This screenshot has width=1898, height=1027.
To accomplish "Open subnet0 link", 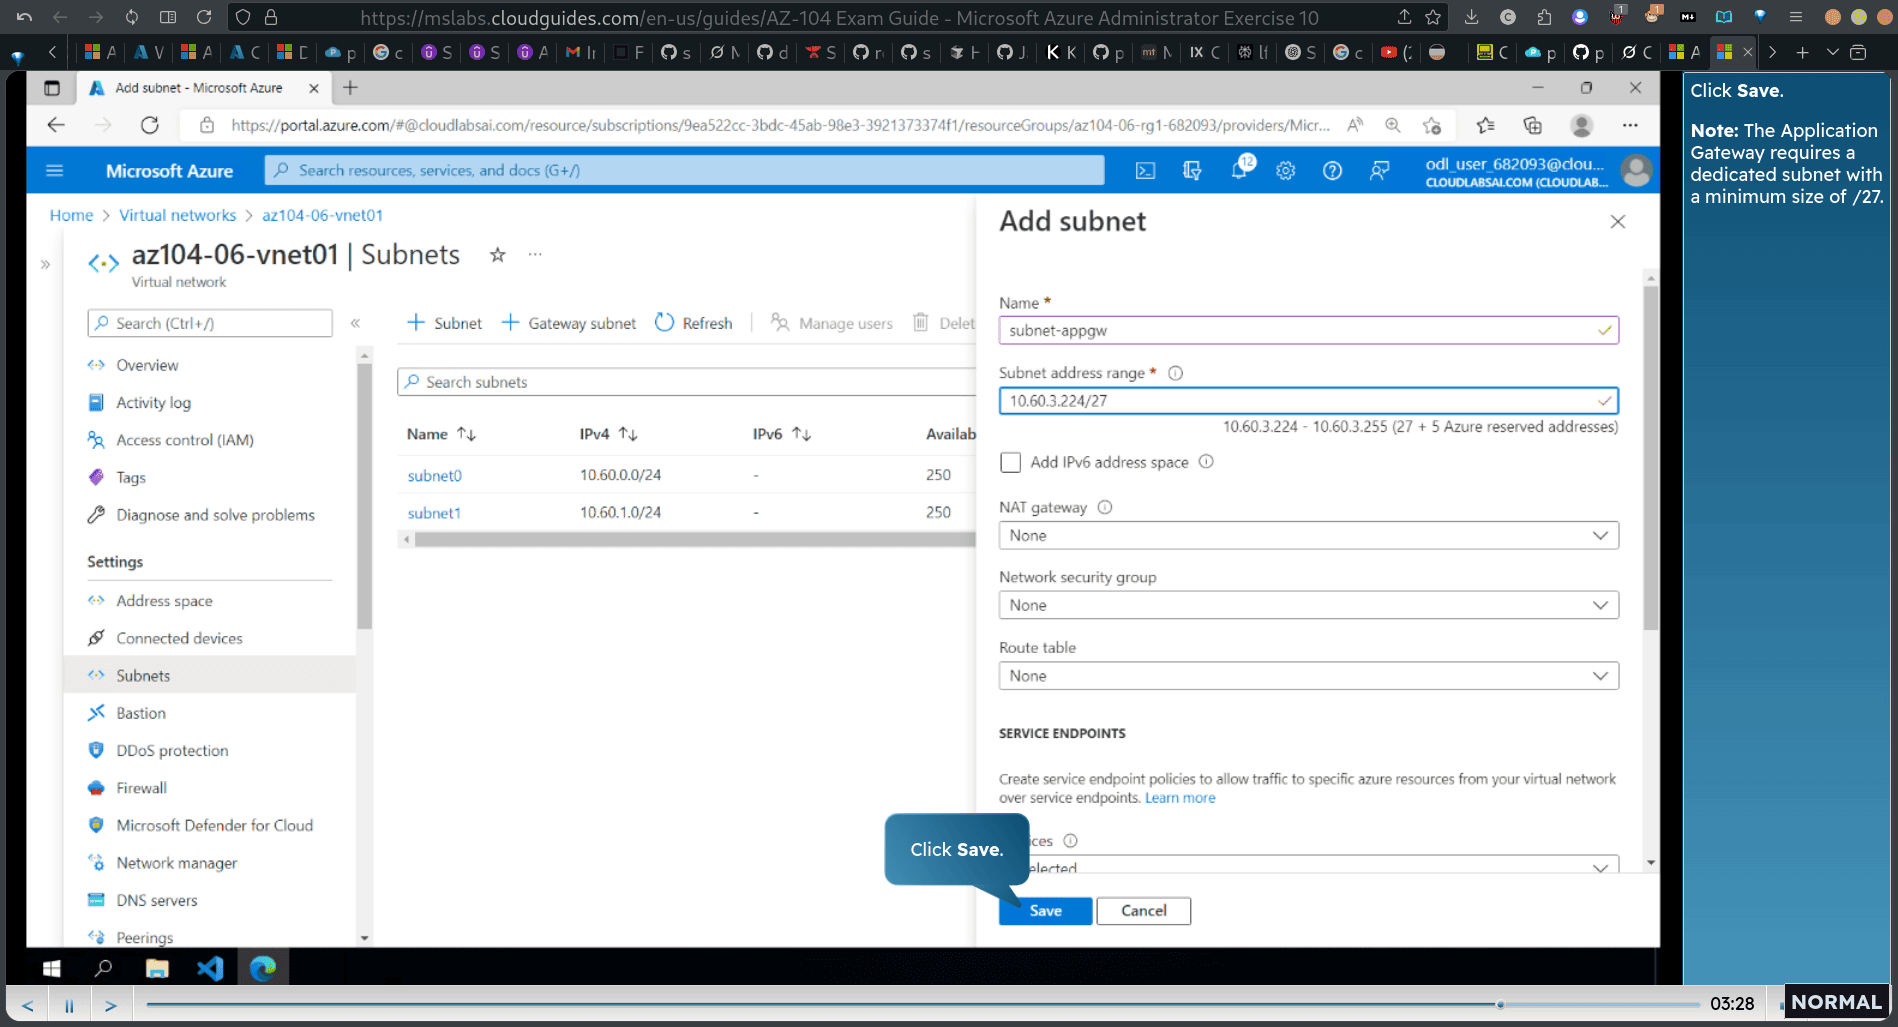I will point(434,475).
